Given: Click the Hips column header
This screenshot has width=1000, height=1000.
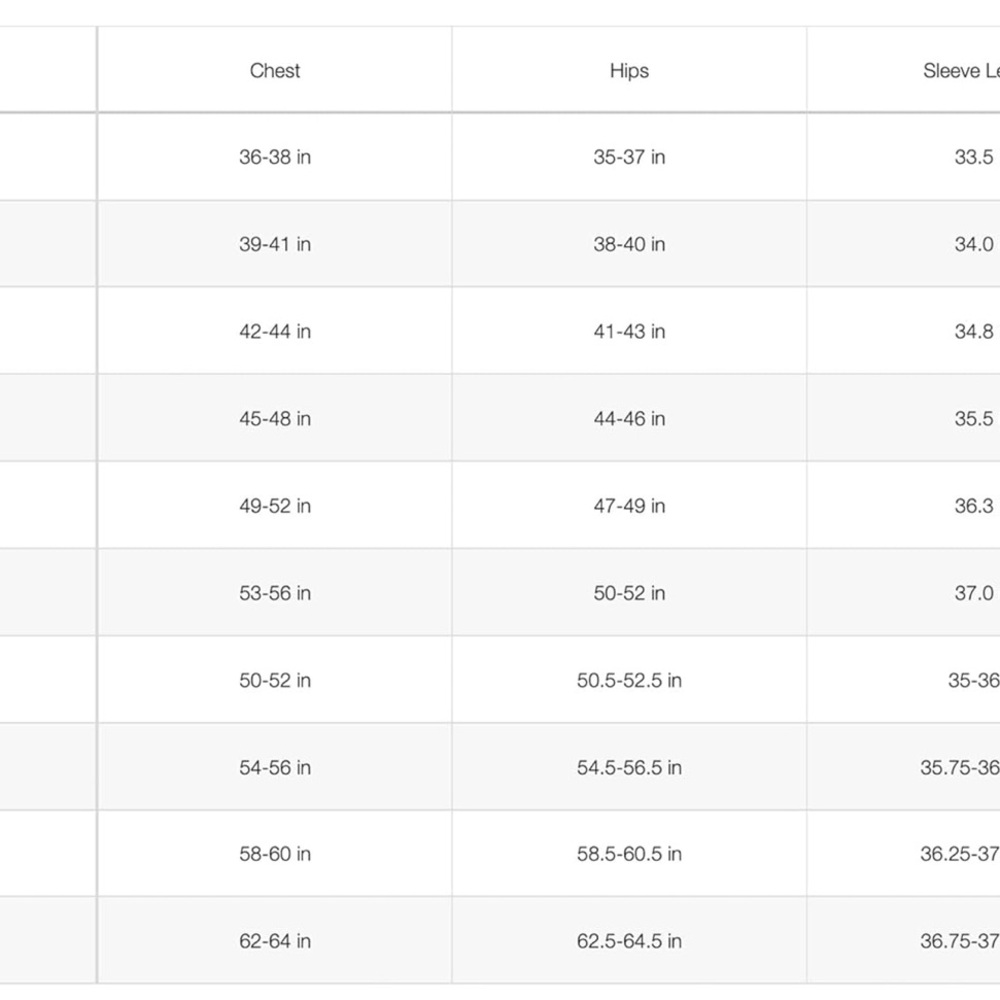Looking at the screenshot, I should click(629, 70).
